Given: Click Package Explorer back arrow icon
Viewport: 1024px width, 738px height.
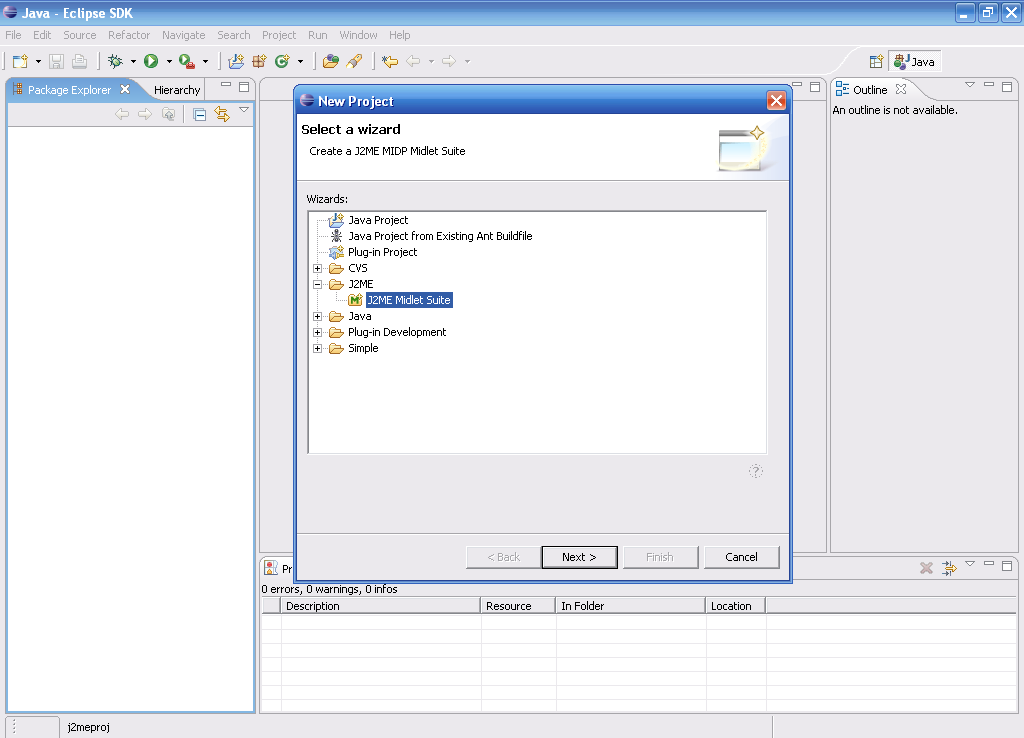Looking at the screenshot, I should pyautogui.click(x=122, y=114).
